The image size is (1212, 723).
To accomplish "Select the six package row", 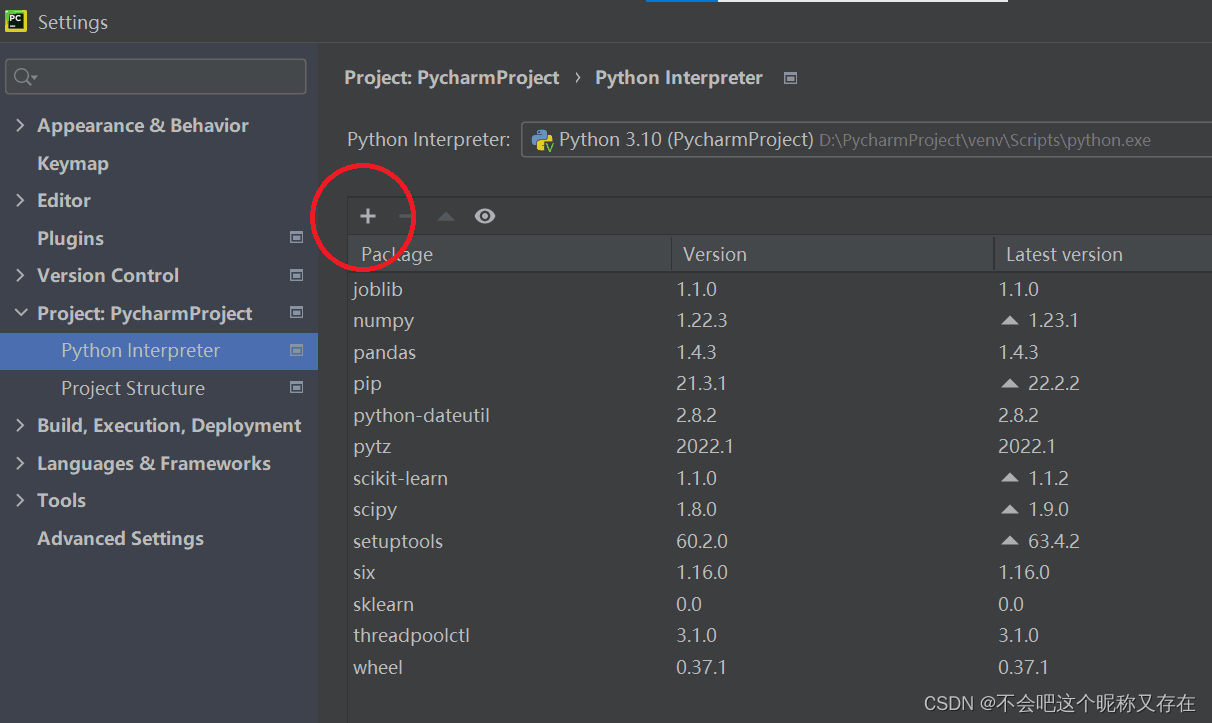I will [780, 573].
